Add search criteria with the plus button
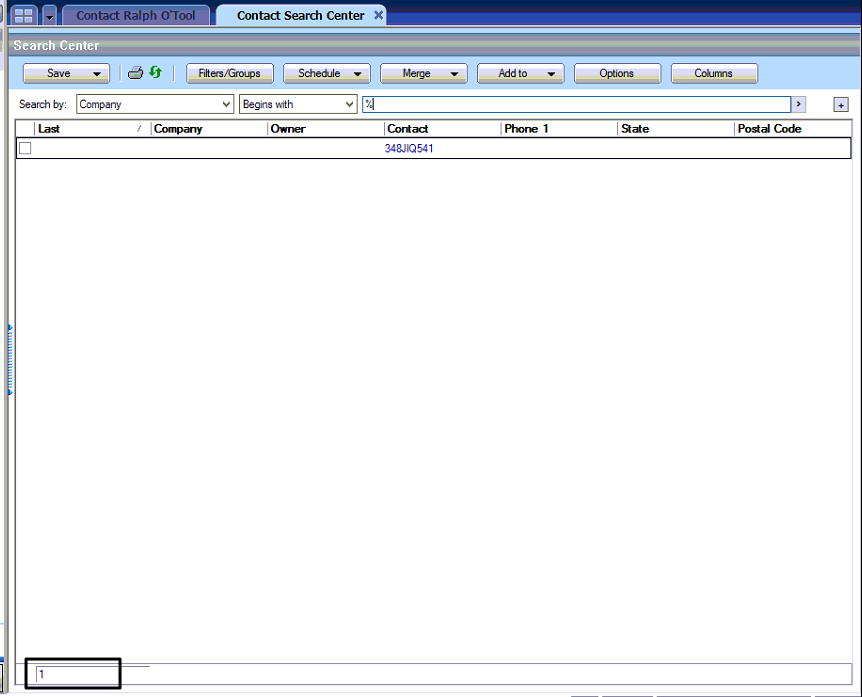 click(x=840, y=105)
